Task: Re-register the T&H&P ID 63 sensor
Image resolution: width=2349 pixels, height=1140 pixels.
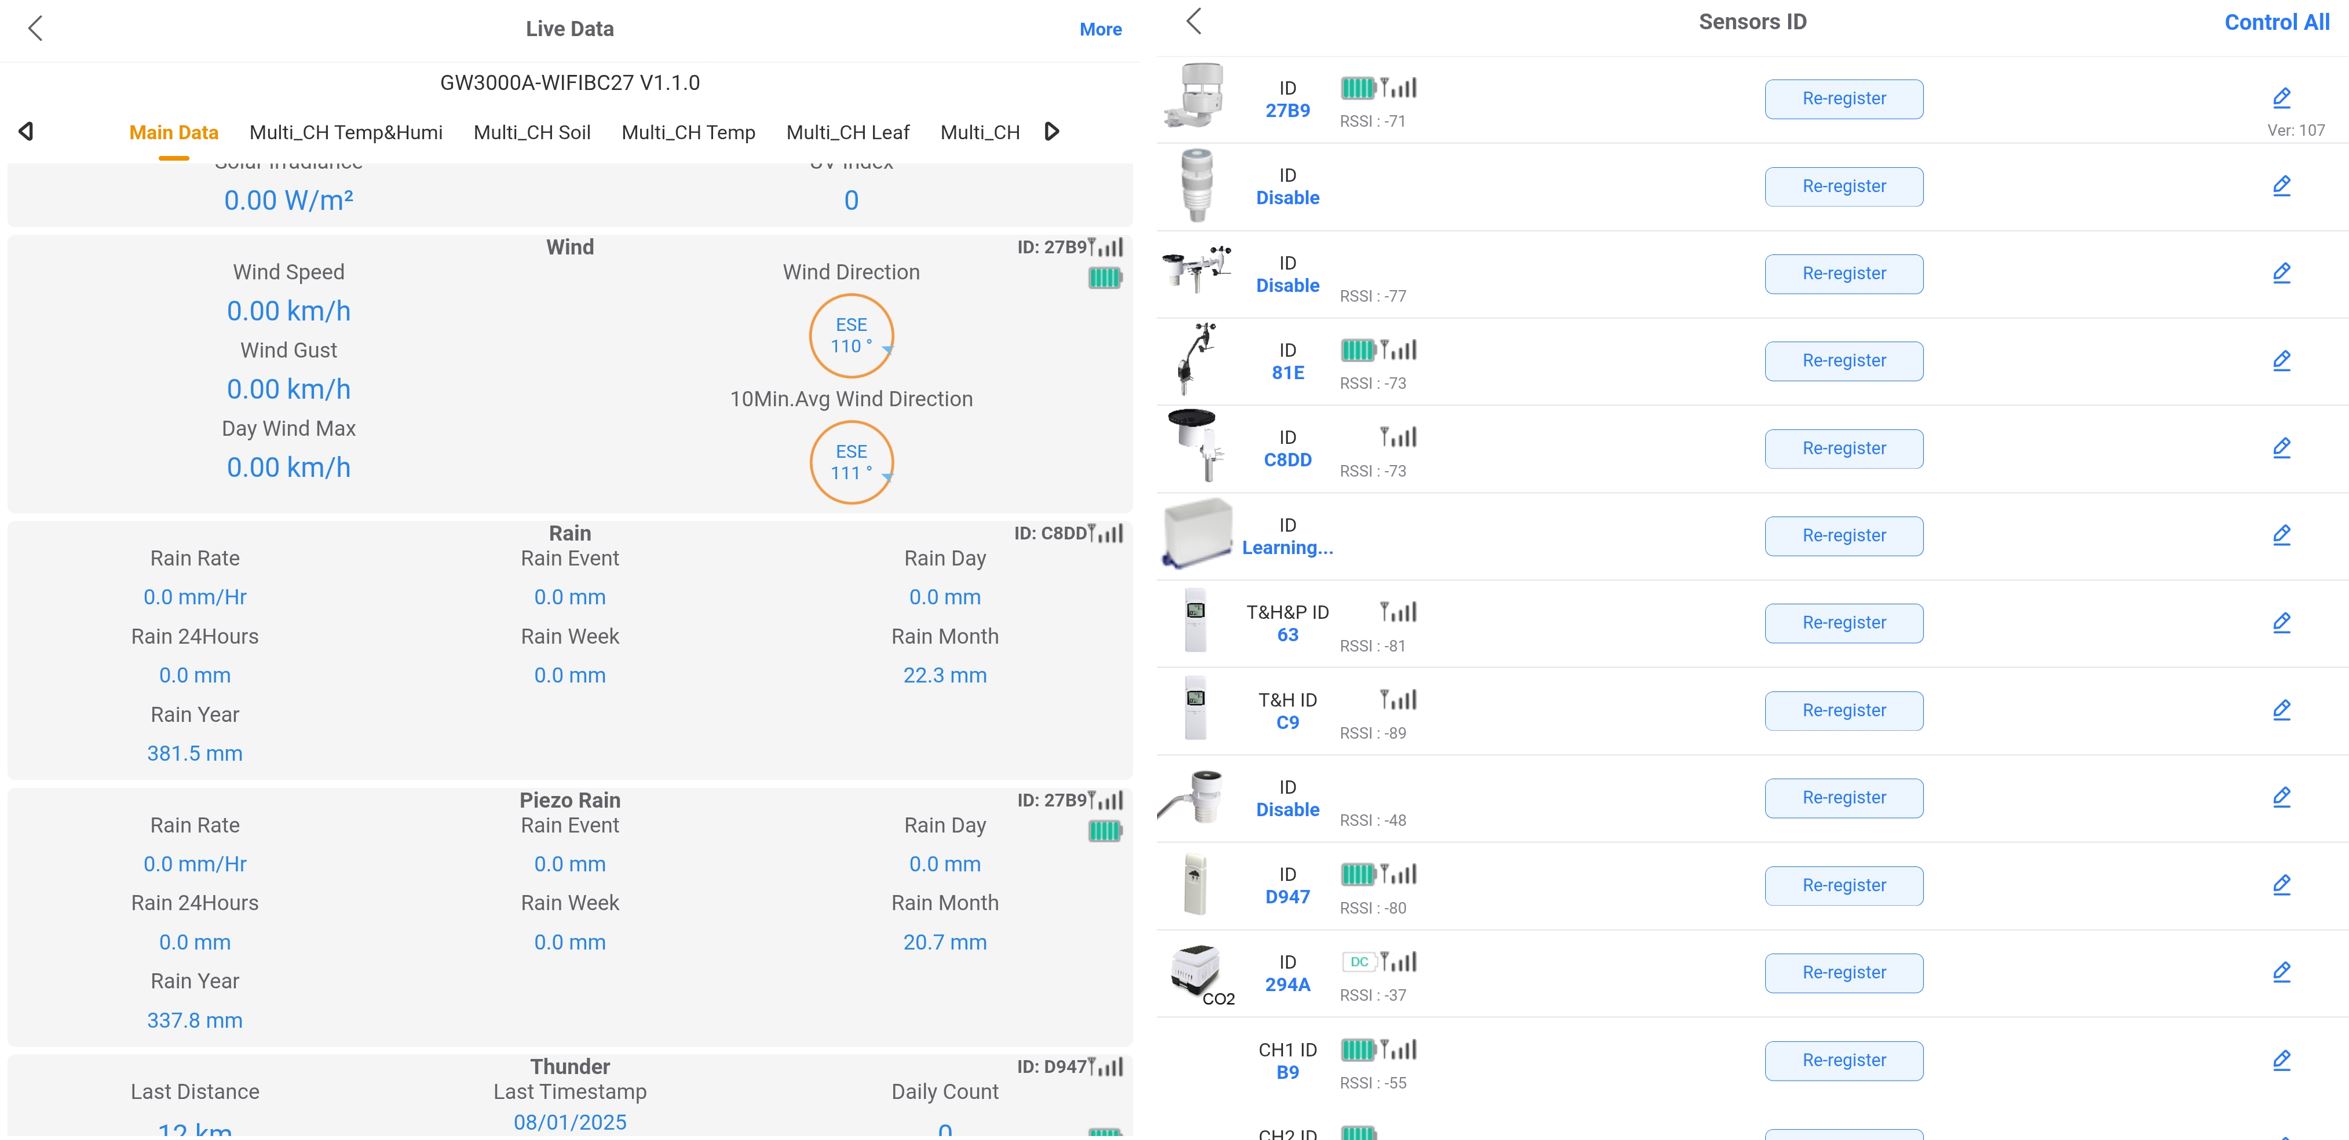Action: (x=1843, y=623)
